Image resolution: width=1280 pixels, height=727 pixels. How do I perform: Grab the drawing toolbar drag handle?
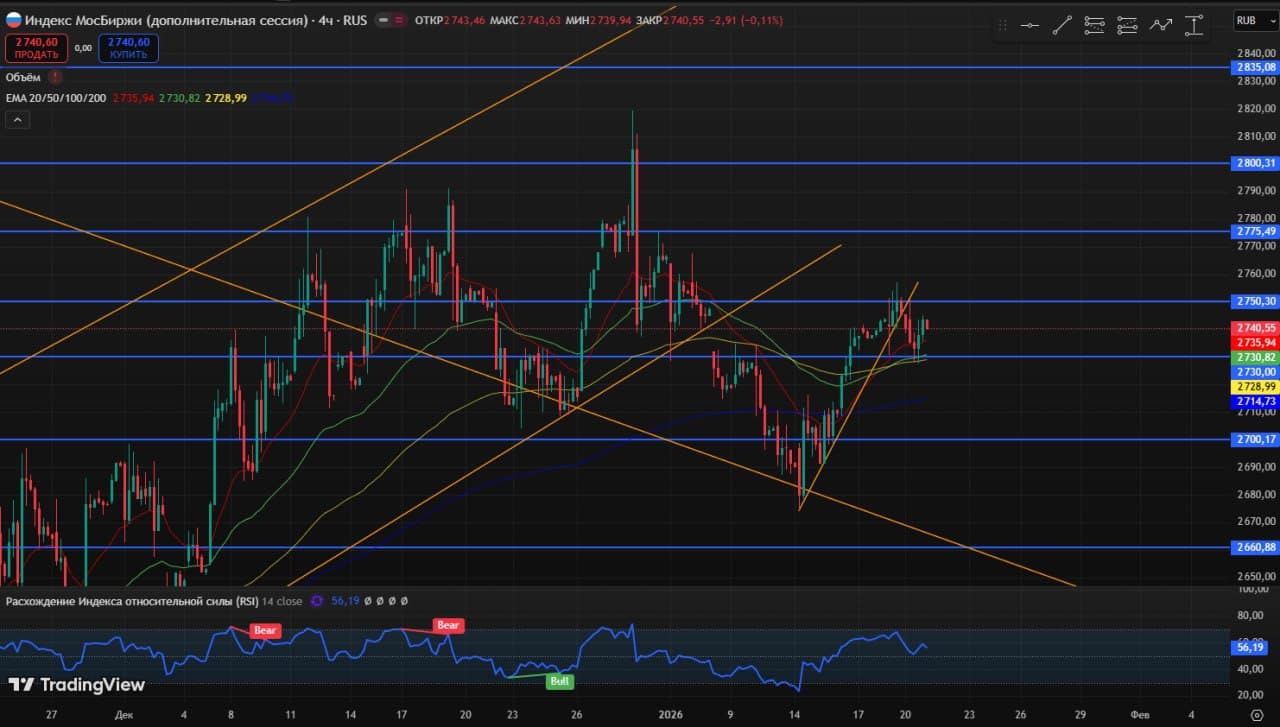1003,26
